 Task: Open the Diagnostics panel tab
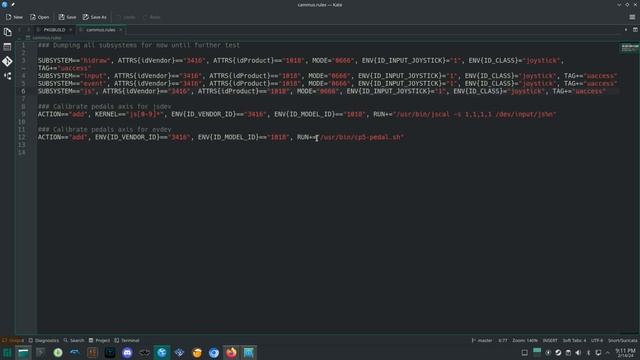tap(44, 340)
